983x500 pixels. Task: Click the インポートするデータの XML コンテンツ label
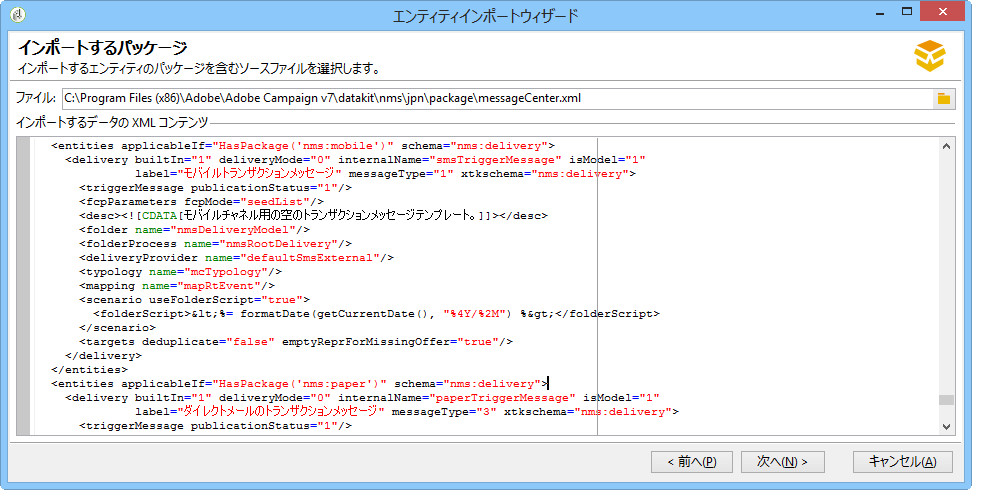[112, 123]
